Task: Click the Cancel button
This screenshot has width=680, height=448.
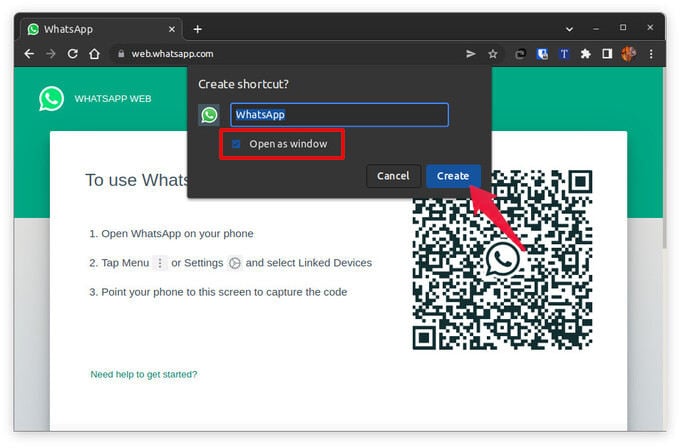Action: click(393, 176)
